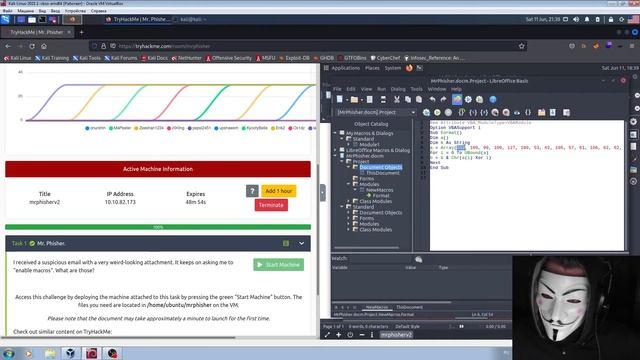Viewport: 640px width, 360px height.
Task: Open the library dropdown showing [MrPhisher.docm].Project
Action: [375, 112]
